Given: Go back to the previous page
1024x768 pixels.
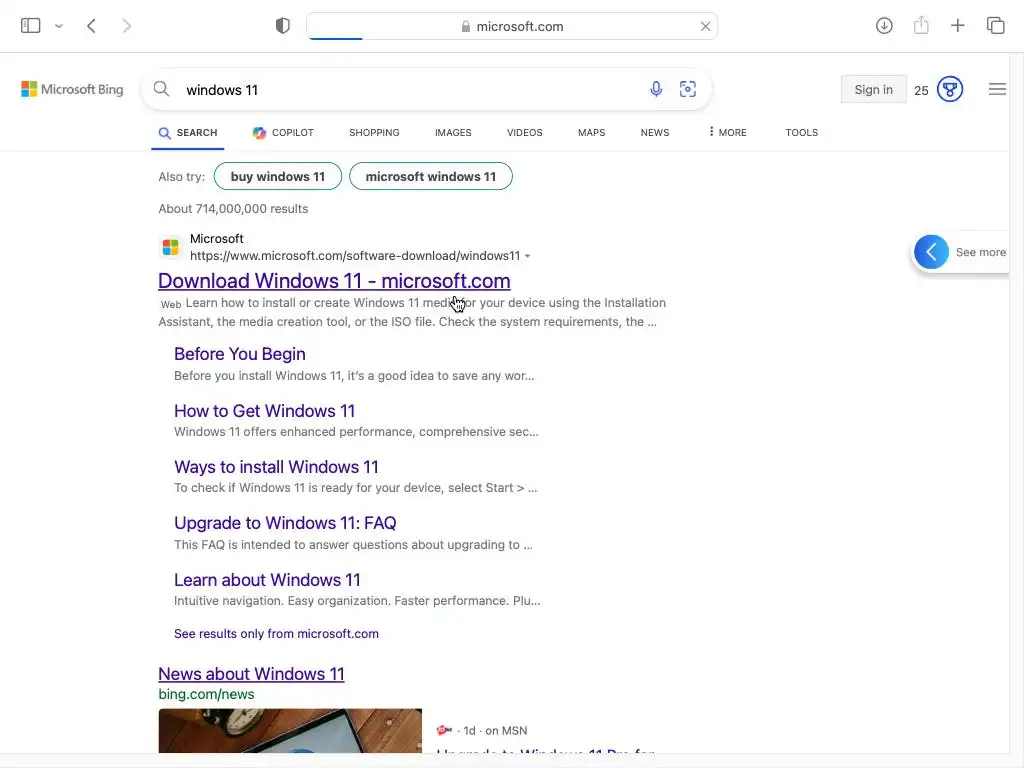Looking at the screenshot, I should coord(91,26).
